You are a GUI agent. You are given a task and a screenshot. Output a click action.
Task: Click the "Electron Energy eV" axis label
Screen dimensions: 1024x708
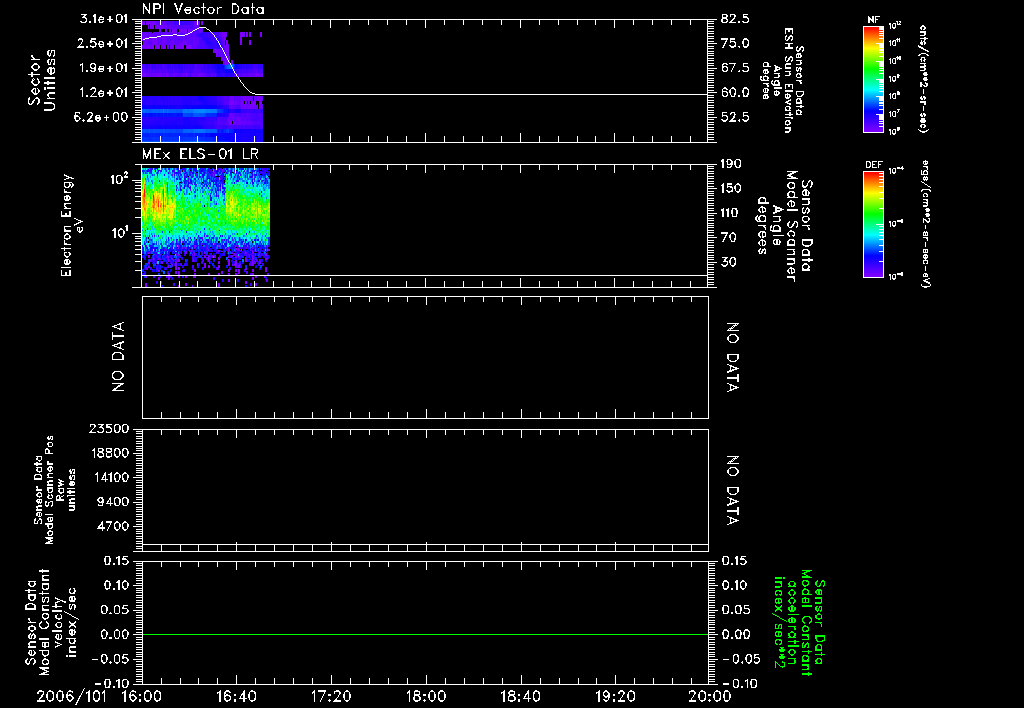[x=72, y=225]
